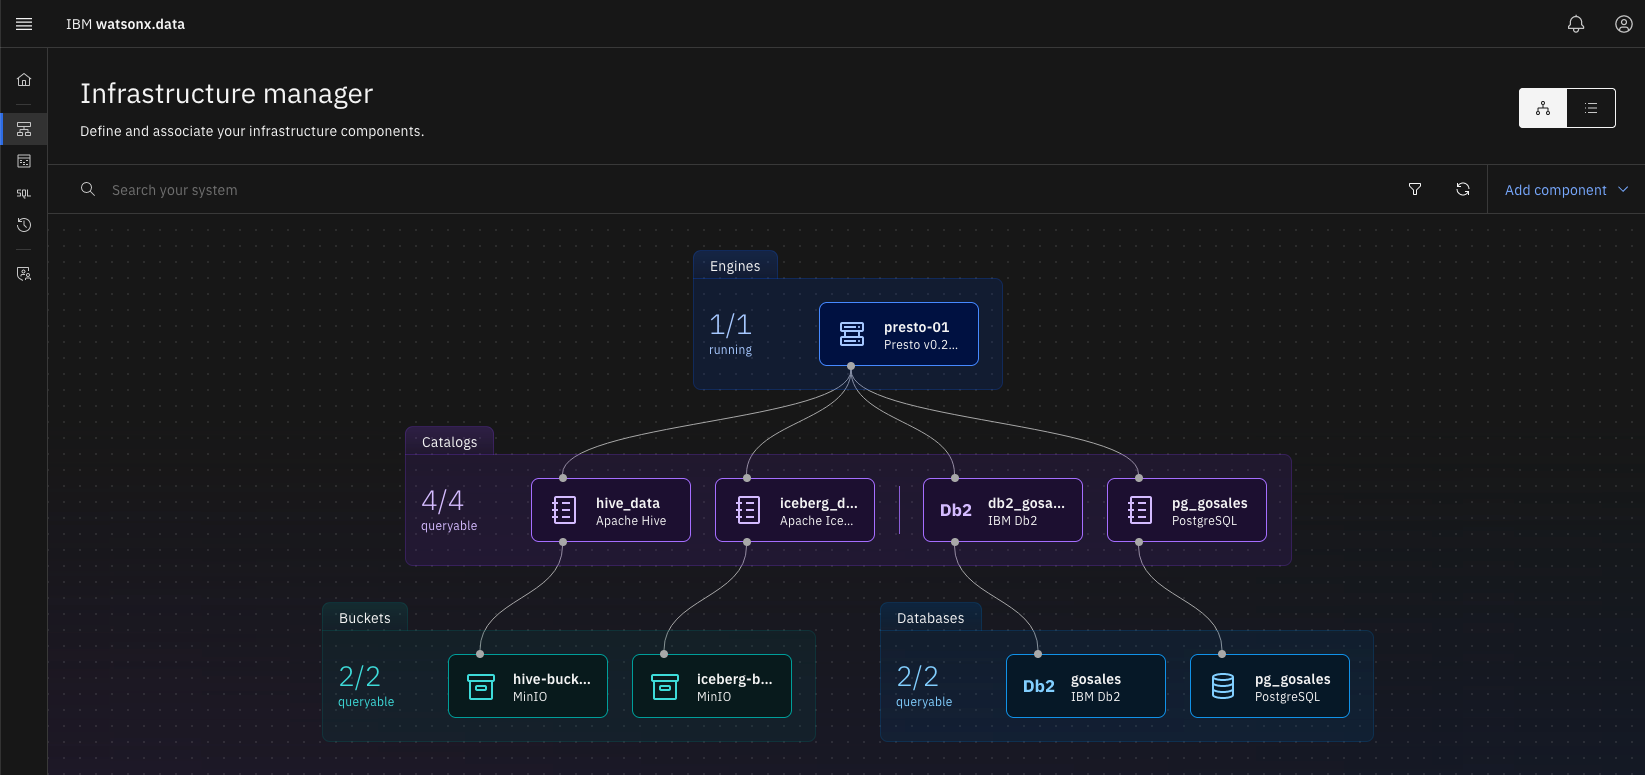Click the Infrastructure manager heading
Image resolution: width=1645 pixels, height=775 pixels.
pos(227,93)
